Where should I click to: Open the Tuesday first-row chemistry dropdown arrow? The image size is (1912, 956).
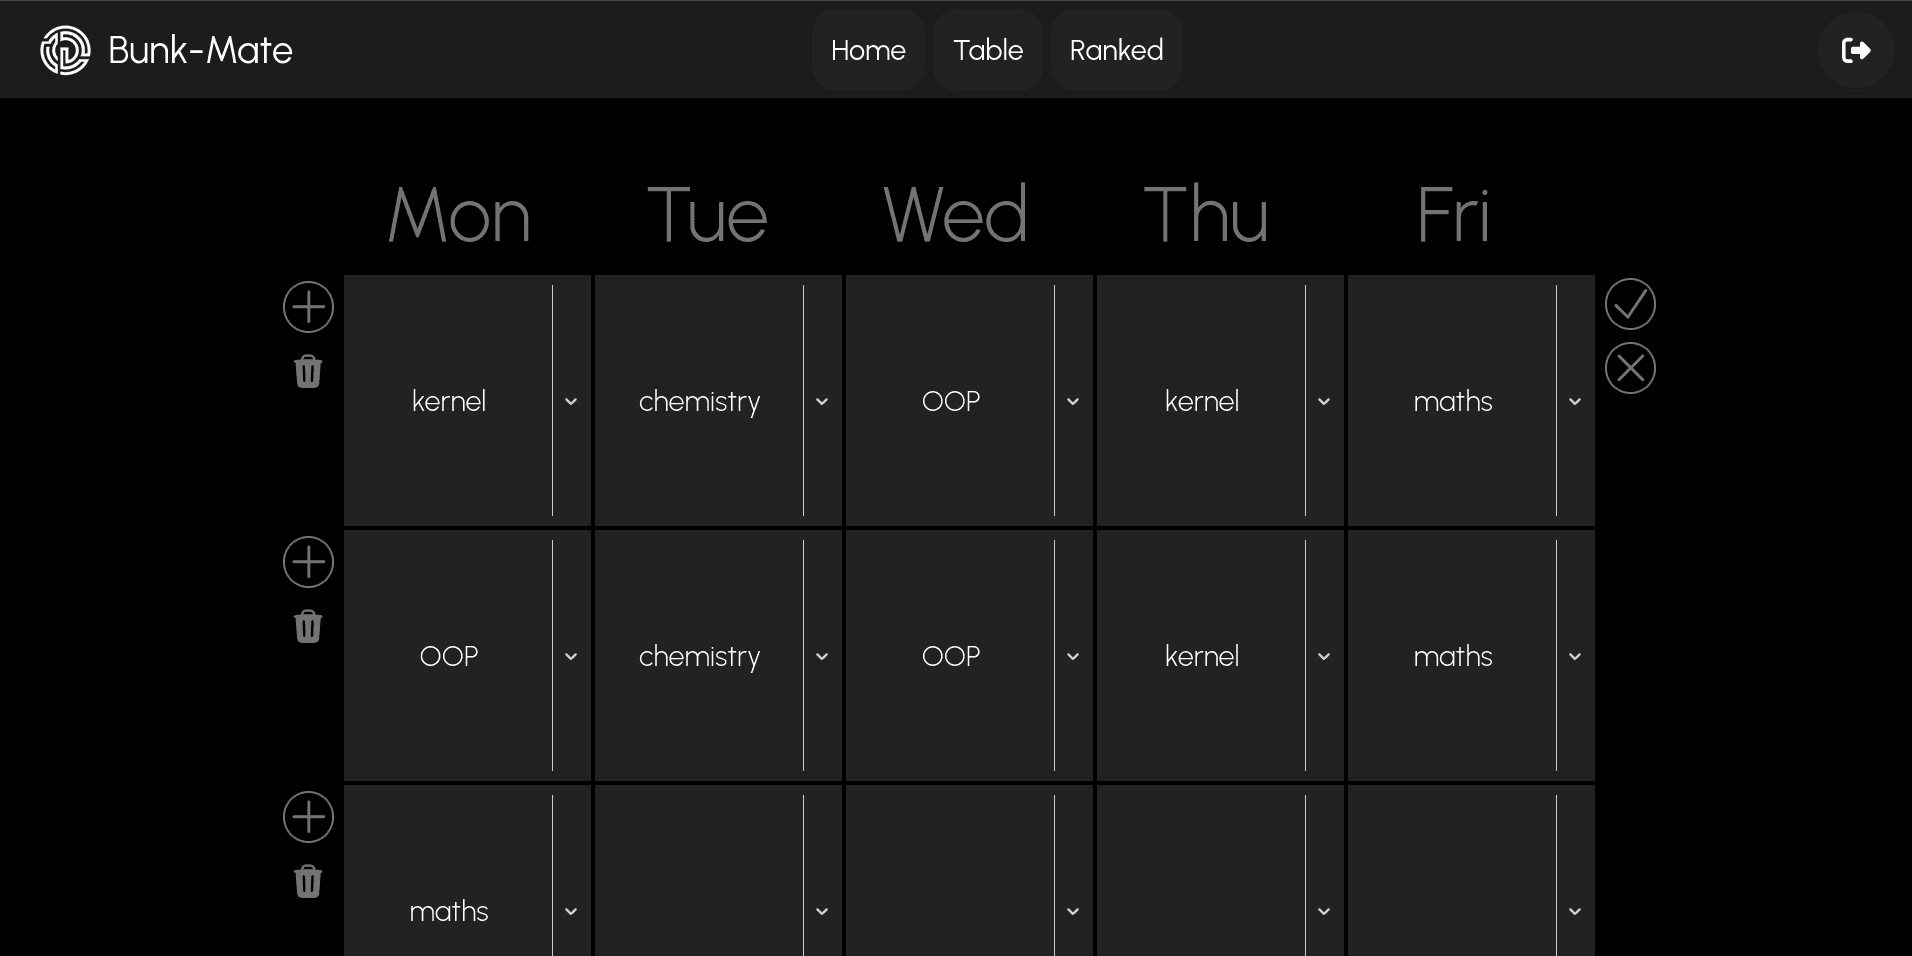[822, 401]
